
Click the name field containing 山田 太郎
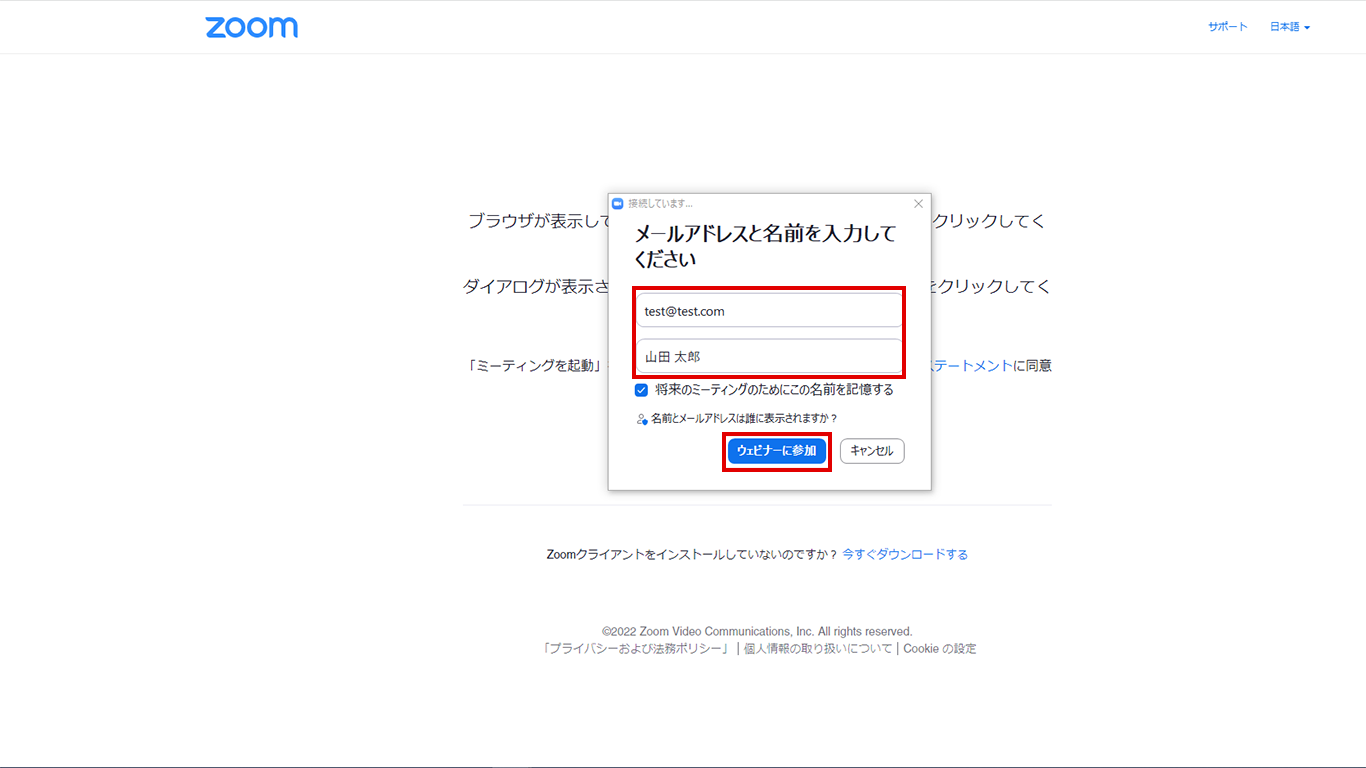769,356
